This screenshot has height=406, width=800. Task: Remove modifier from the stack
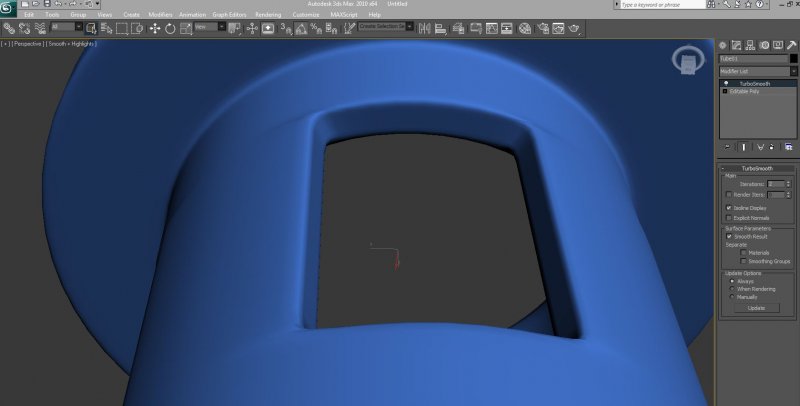click(x=772, y=147)
